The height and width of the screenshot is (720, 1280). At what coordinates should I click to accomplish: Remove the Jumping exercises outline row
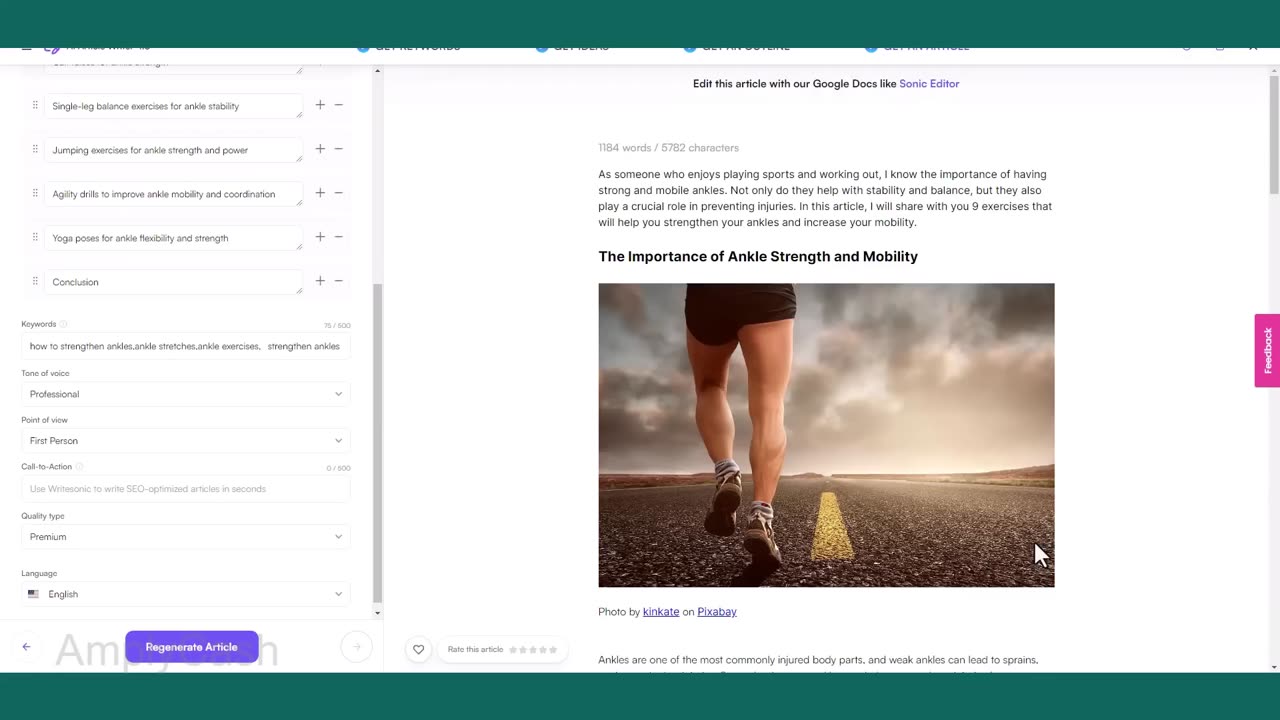(x=339, y=149)
